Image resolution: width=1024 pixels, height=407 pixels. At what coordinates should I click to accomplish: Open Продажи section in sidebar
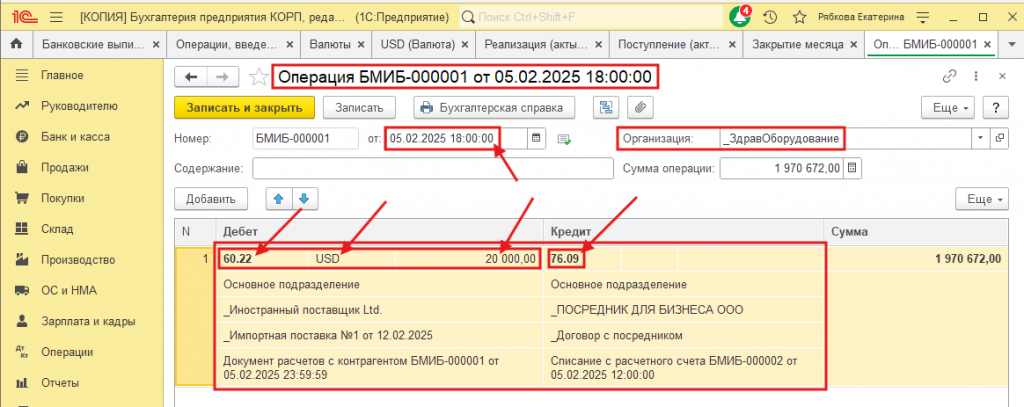pos(65,167)
